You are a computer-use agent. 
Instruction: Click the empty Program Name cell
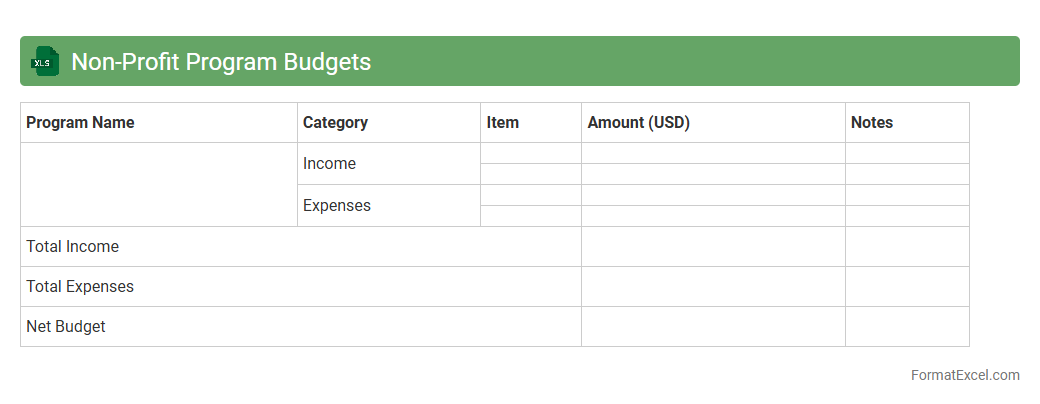point(159,185)
